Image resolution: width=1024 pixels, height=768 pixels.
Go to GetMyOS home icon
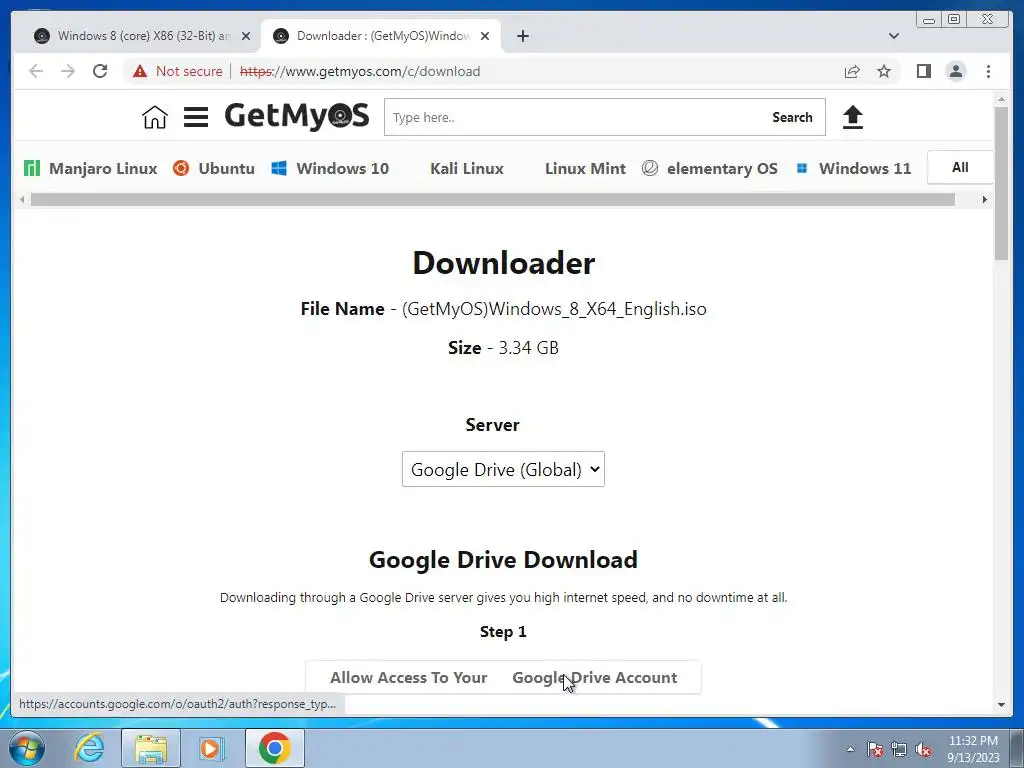[155, 118]
